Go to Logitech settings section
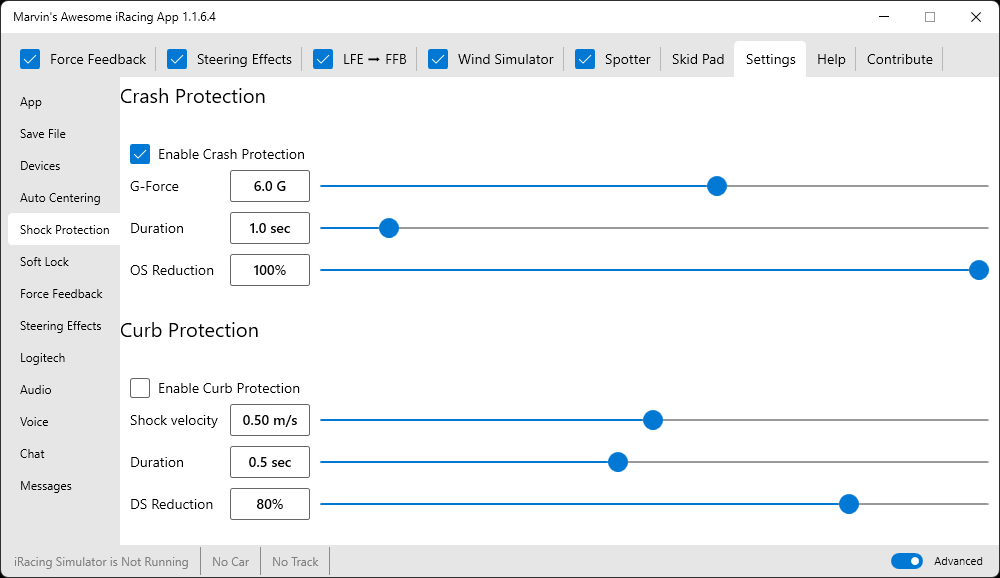Image resolution: width=1000 pixels, height=578 pixels. [43, 358]
